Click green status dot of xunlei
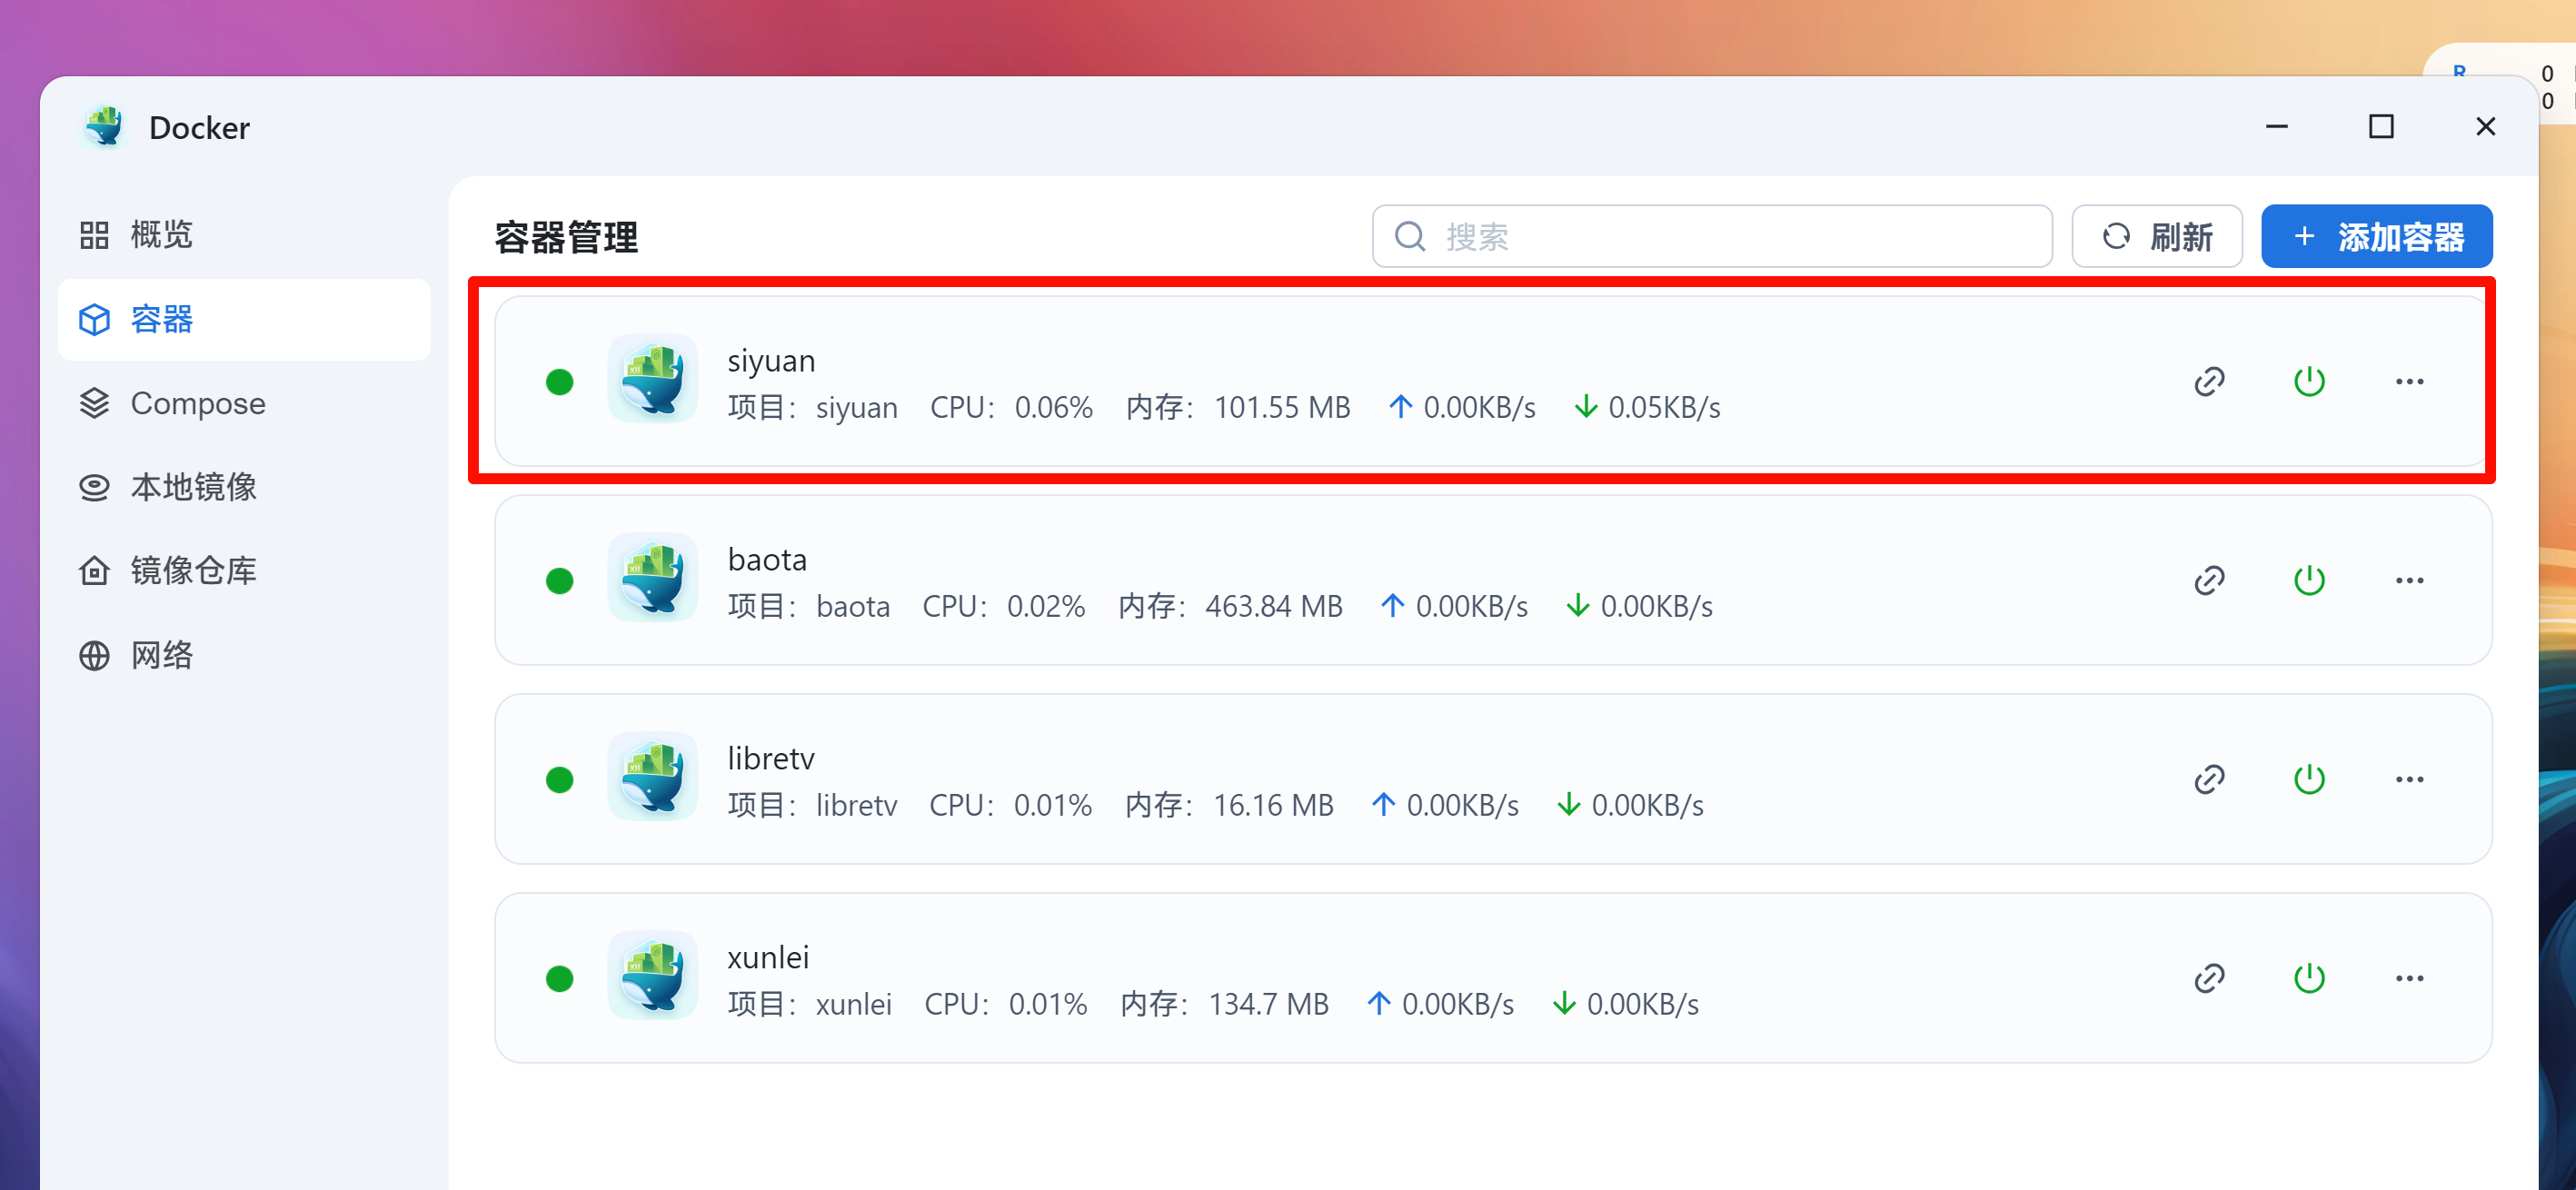 [560, 978]
